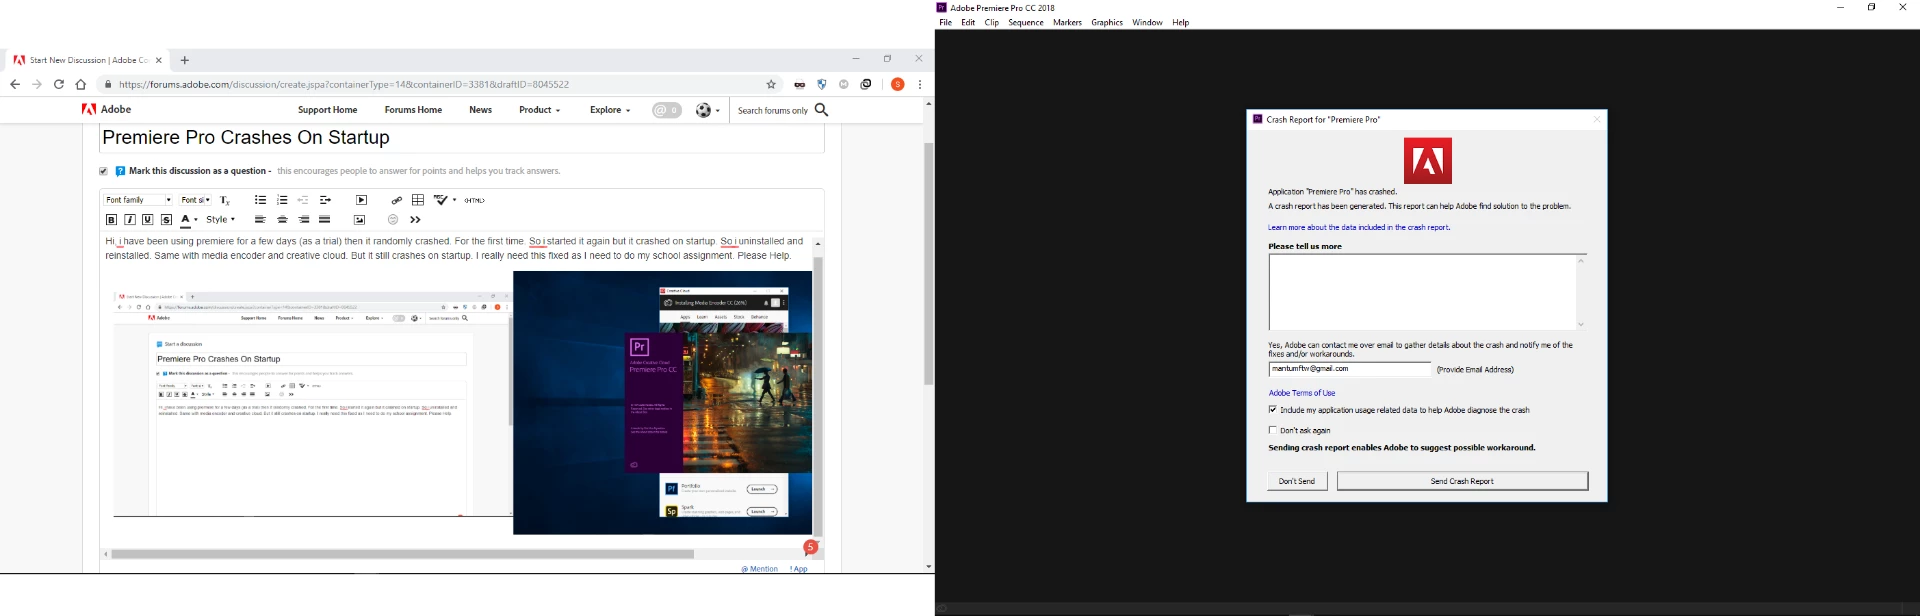Open the Graphics menu in Premiere Pro

pos(1107,23)
